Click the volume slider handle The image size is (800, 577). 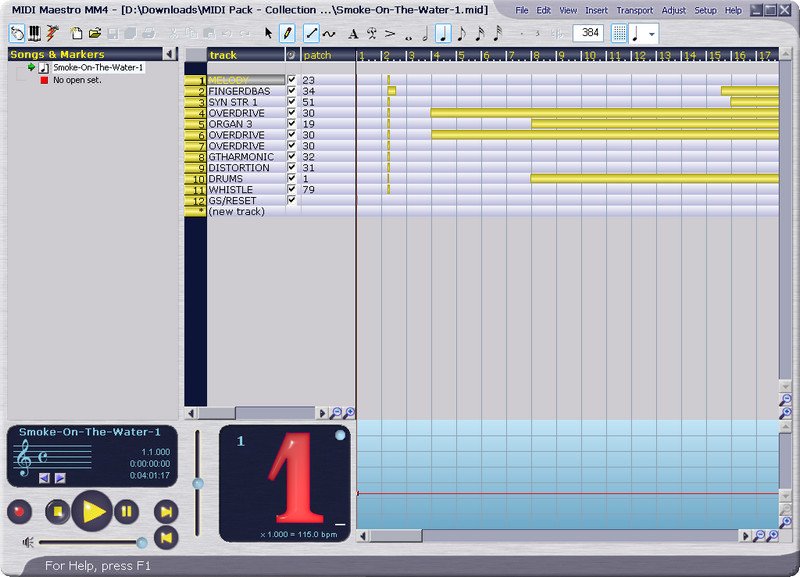(x=142, y=542)
